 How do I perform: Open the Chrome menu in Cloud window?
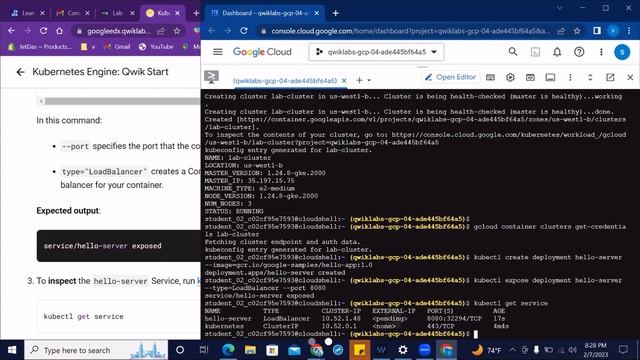click(x=629, y=31)
